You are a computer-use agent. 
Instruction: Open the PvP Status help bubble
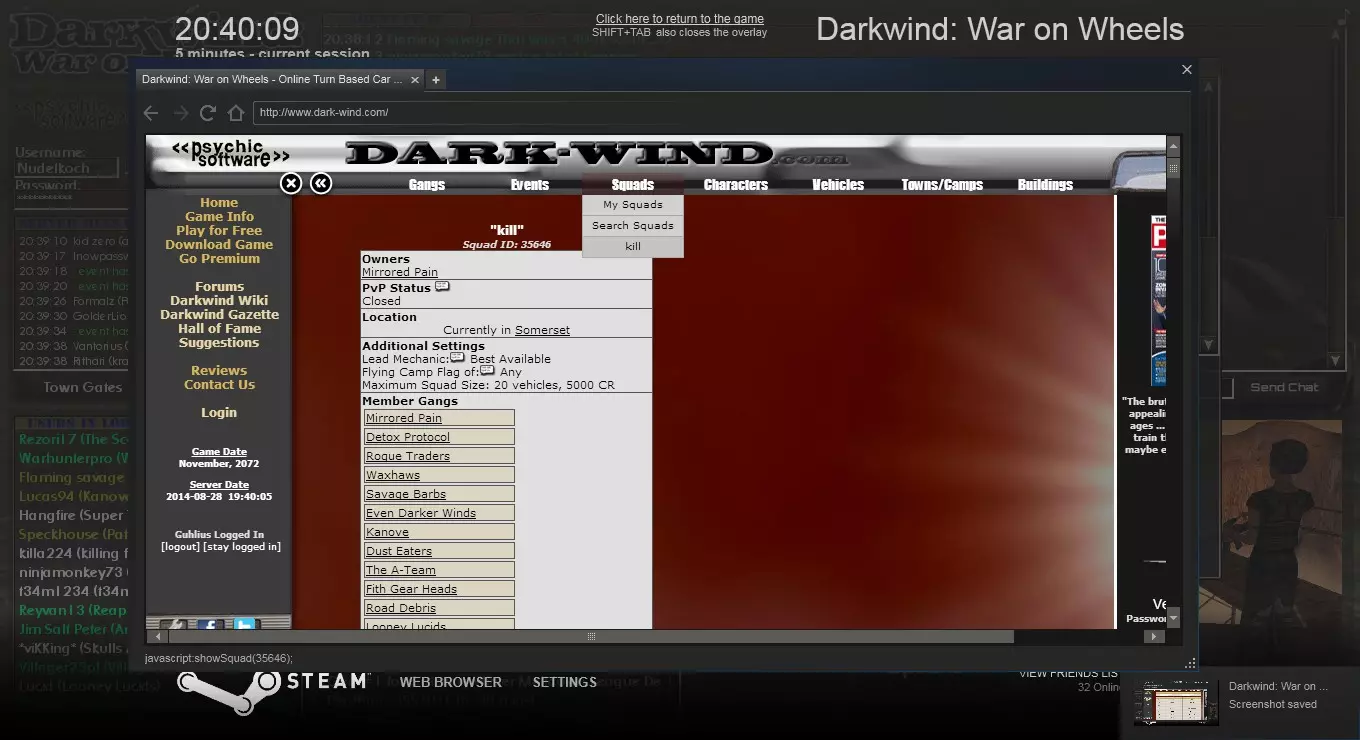tap(442, 287)
